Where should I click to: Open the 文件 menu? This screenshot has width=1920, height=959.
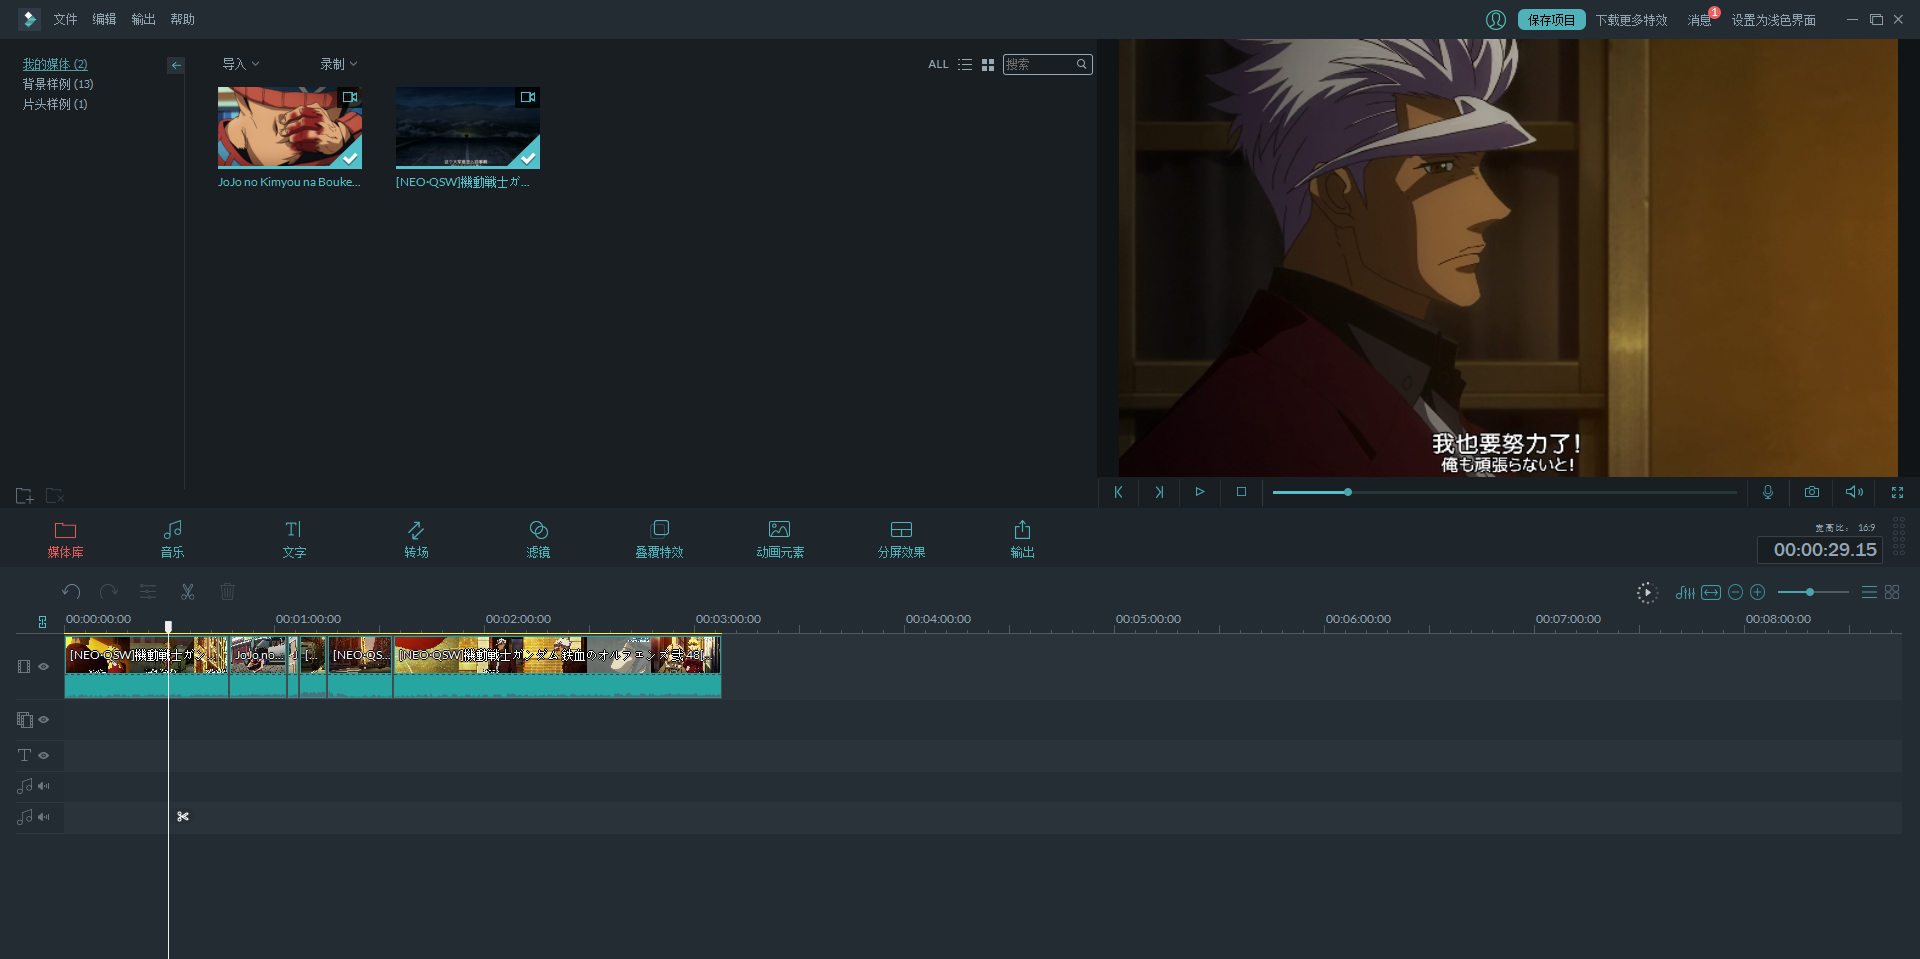[65, 20]
